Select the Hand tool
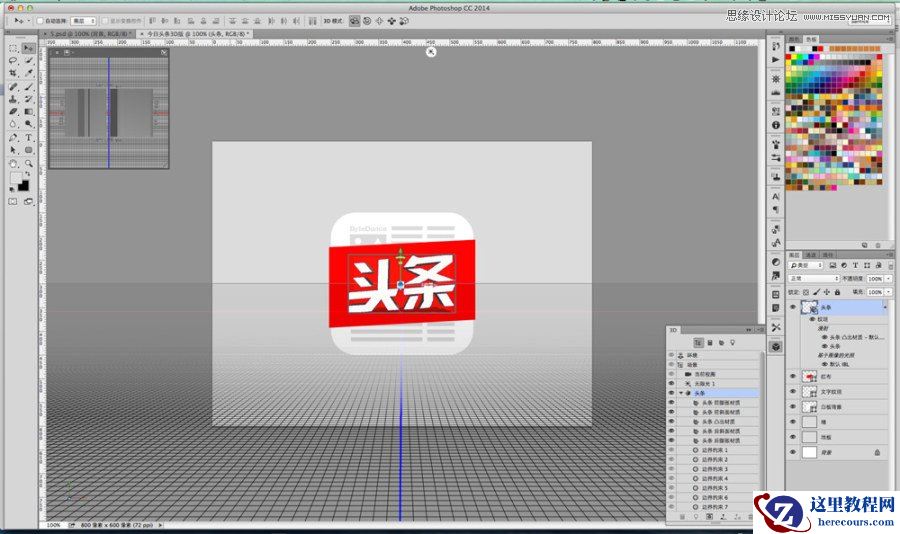 pos(13,164)
